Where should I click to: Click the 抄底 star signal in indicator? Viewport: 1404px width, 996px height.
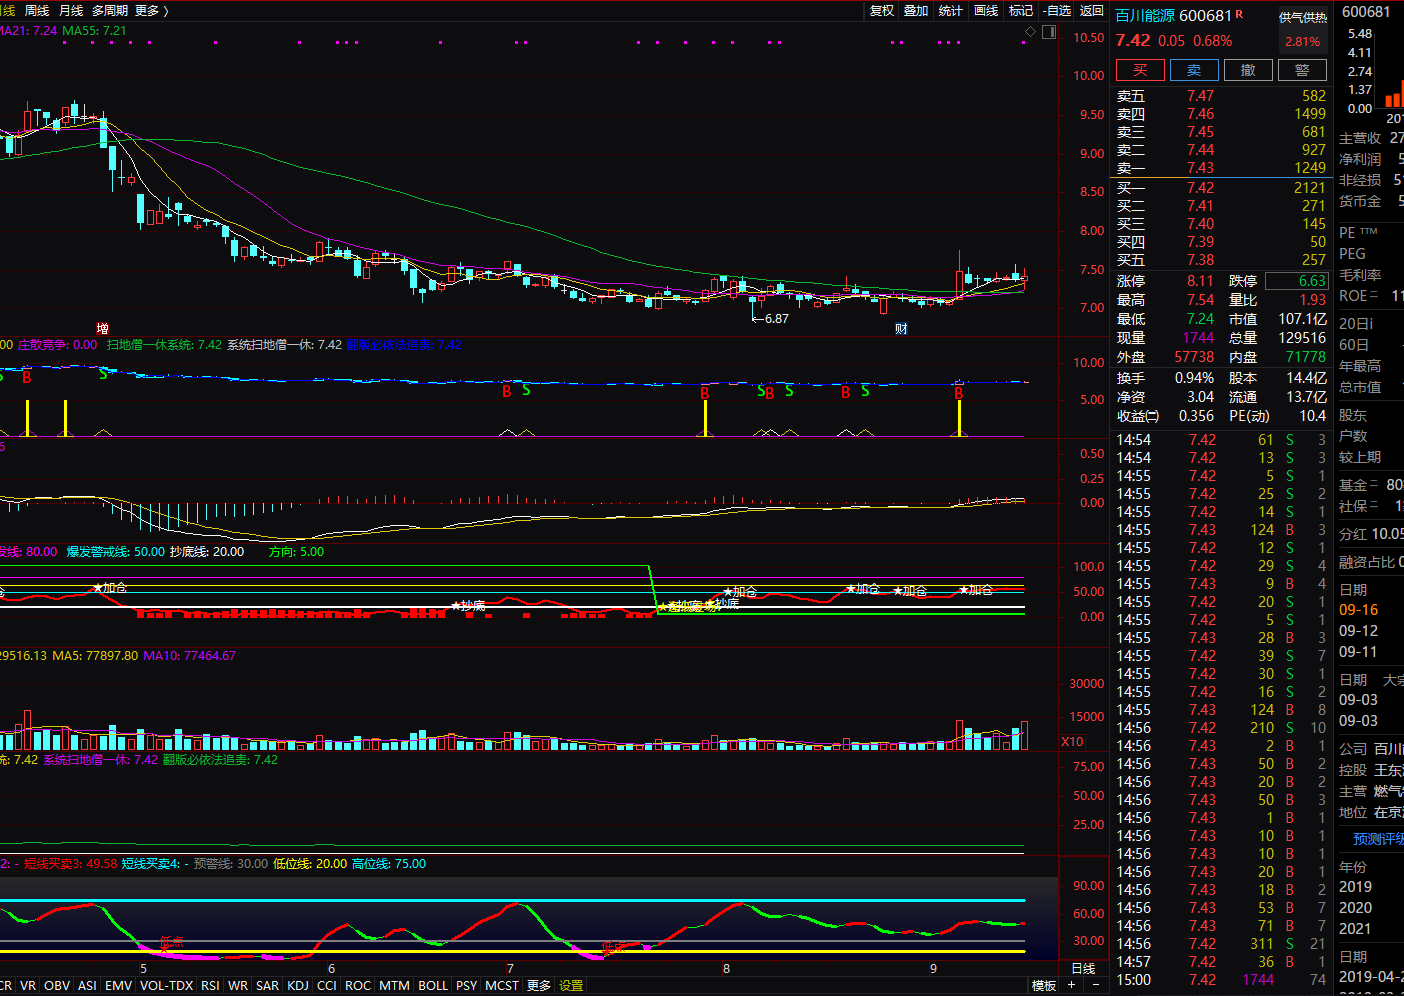(468, 606)
